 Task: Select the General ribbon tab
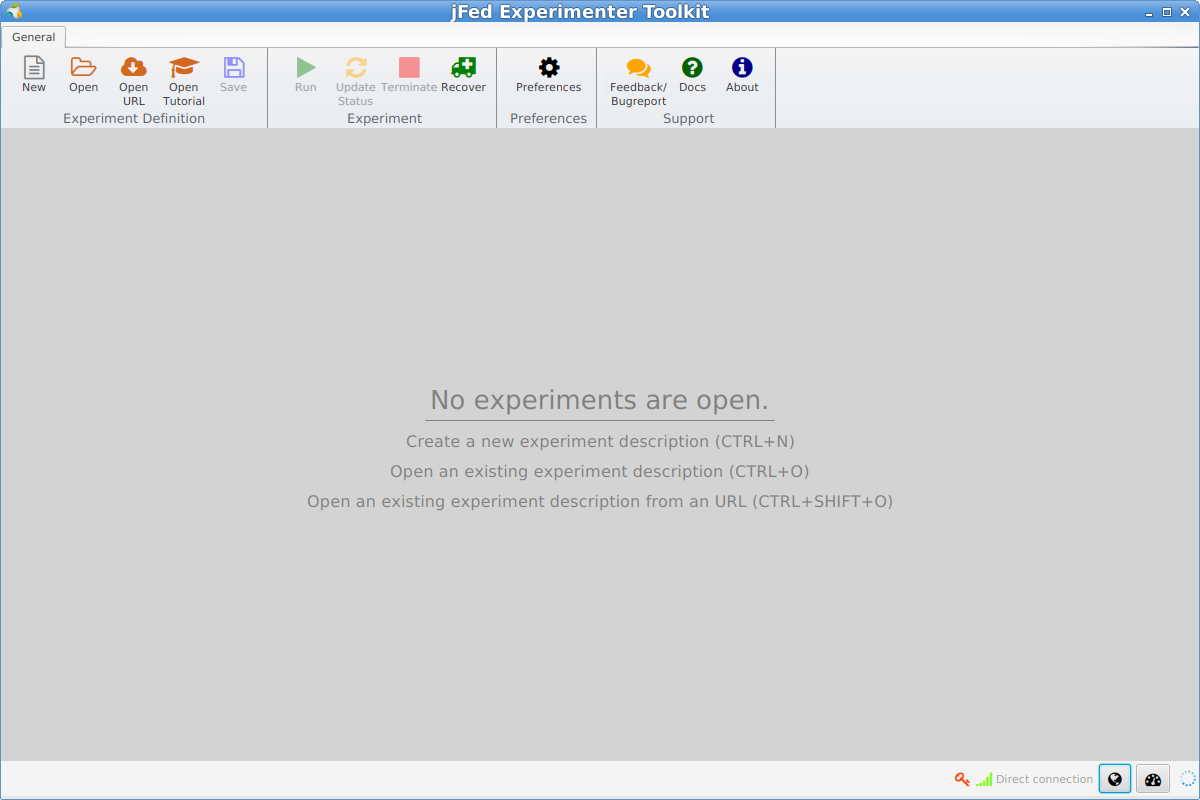pos(34,37)
